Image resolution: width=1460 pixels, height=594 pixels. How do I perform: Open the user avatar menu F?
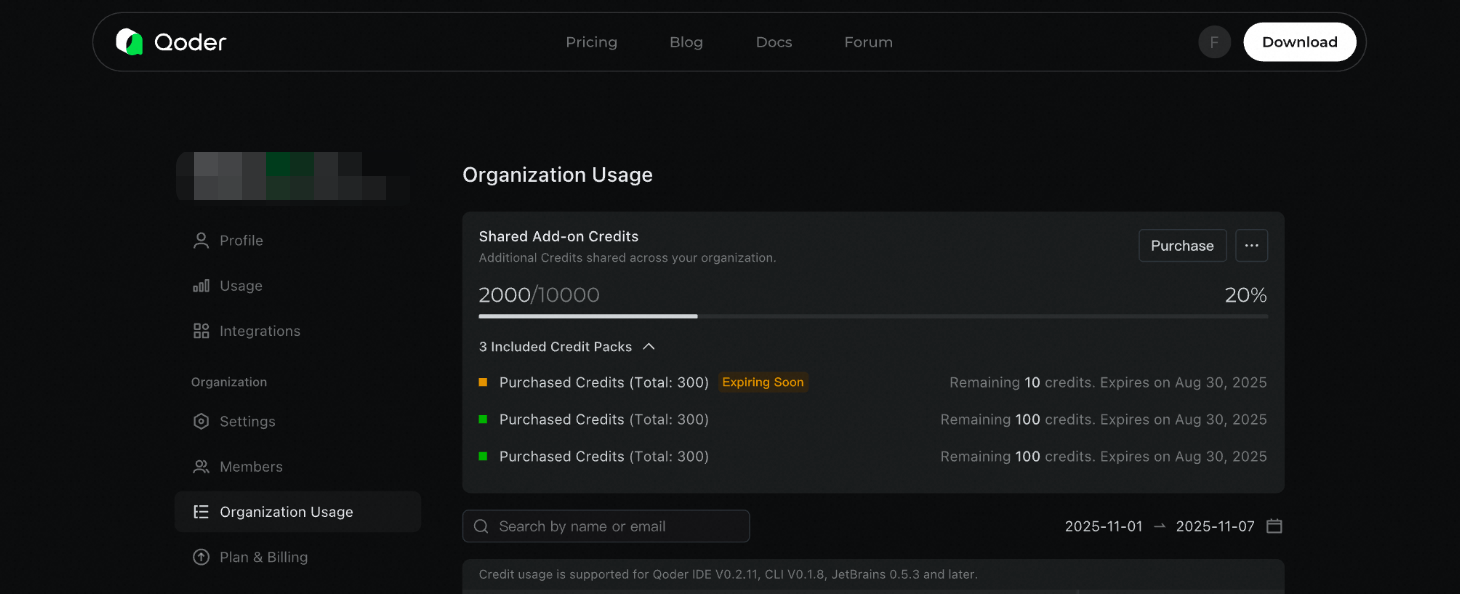pos(1214,42)
